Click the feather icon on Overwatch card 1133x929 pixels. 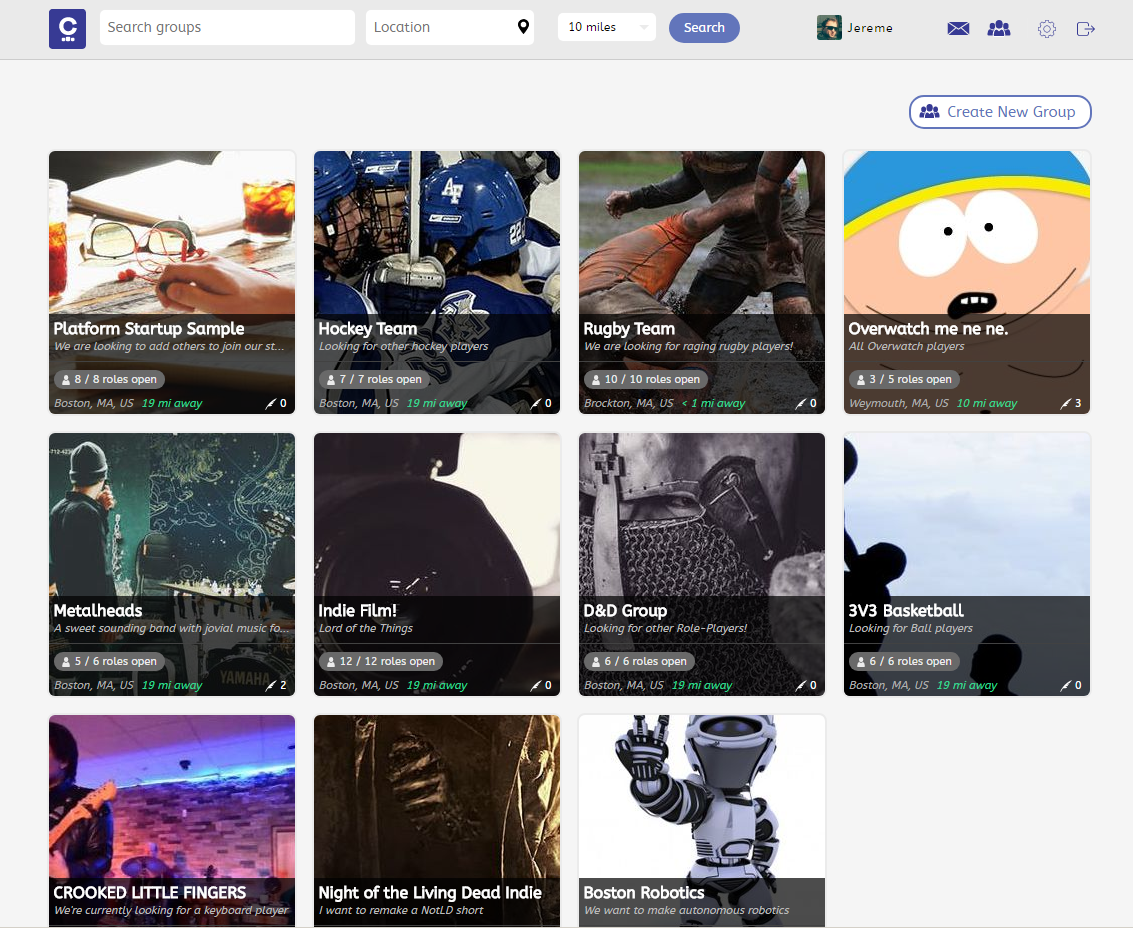(x=1065, y=403)
